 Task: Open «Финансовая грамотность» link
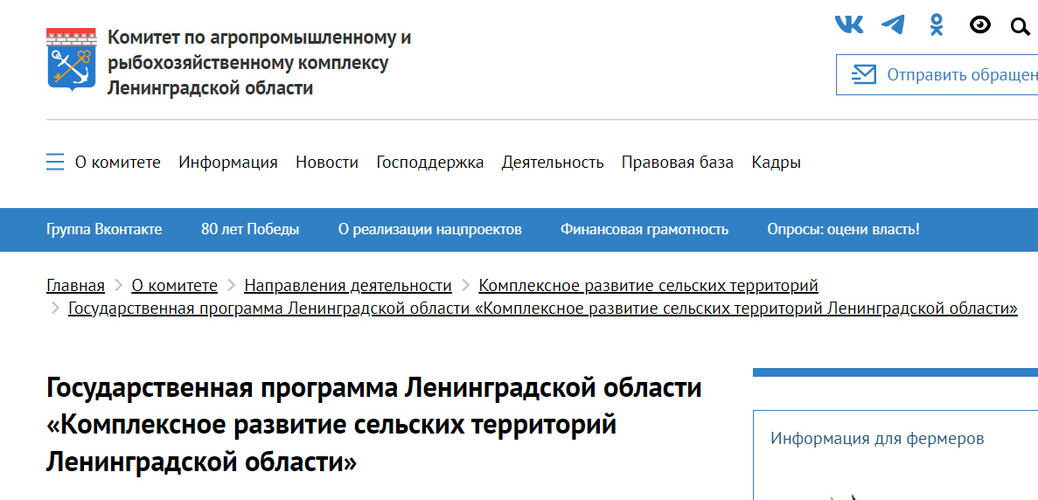[x=644, y=230]
